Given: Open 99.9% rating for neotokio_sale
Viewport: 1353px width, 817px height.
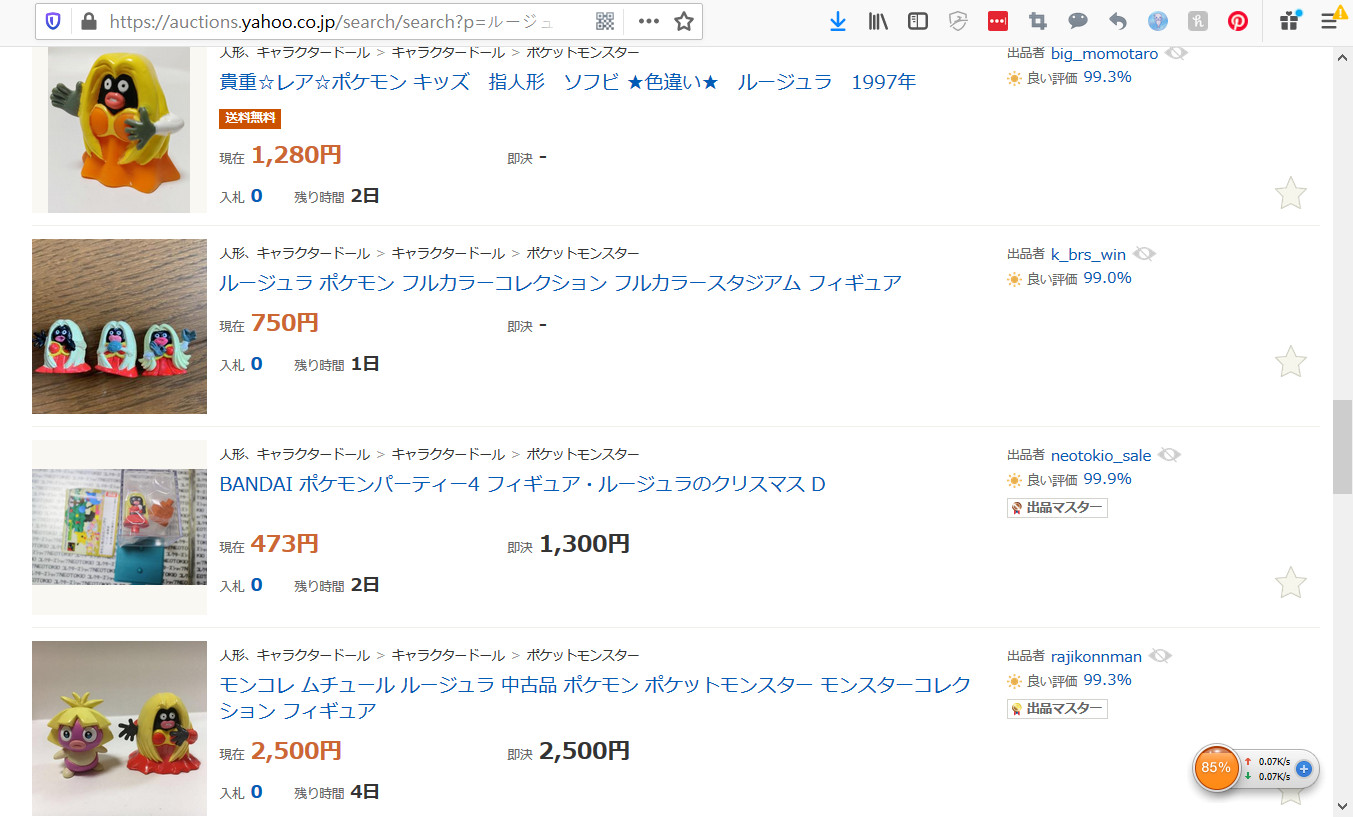Looking at the screenshot, I should (x=1108, y=479).
